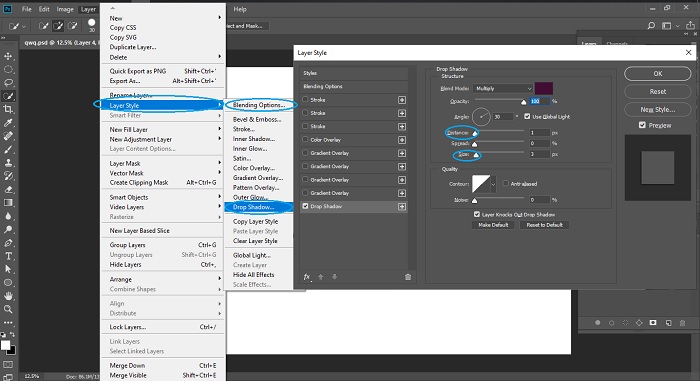Image resolution: width=700 pixels, height=381 pixels.
Task: Click Reset to Default button
Action: 545,225
